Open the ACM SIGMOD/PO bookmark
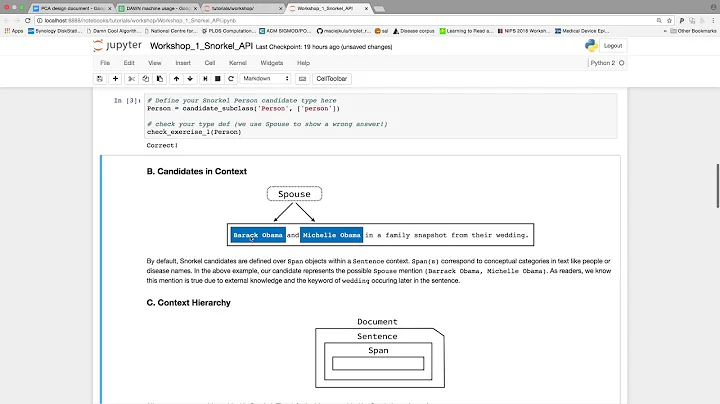720x404 pixels. [285, 31]
